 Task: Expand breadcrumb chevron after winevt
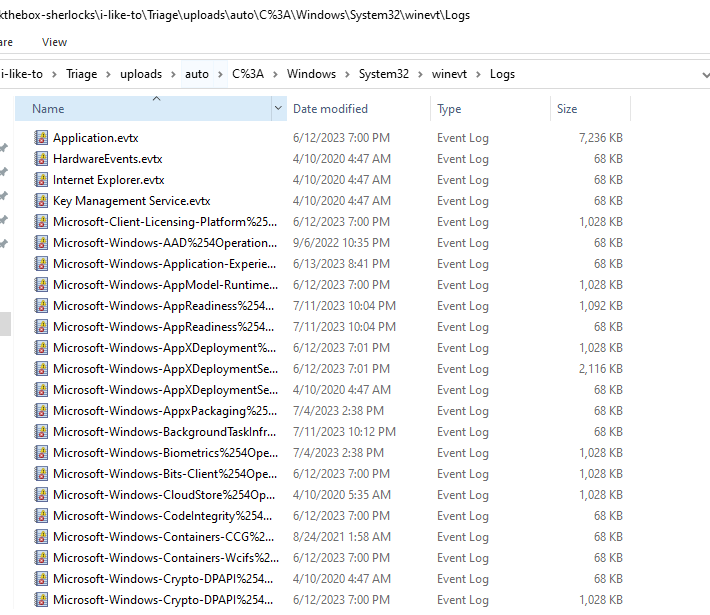tap(480, 74)
